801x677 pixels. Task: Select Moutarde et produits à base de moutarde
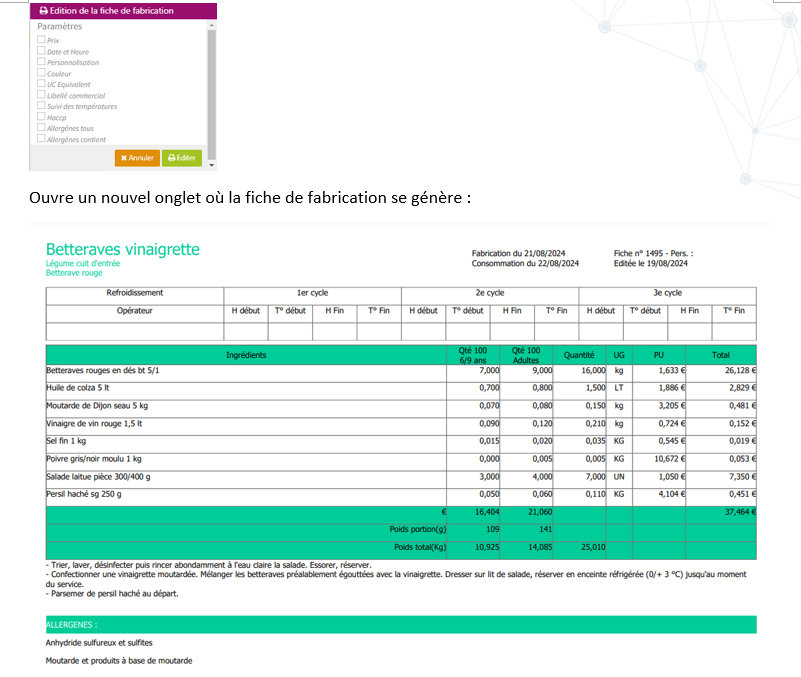pos(119,661)
